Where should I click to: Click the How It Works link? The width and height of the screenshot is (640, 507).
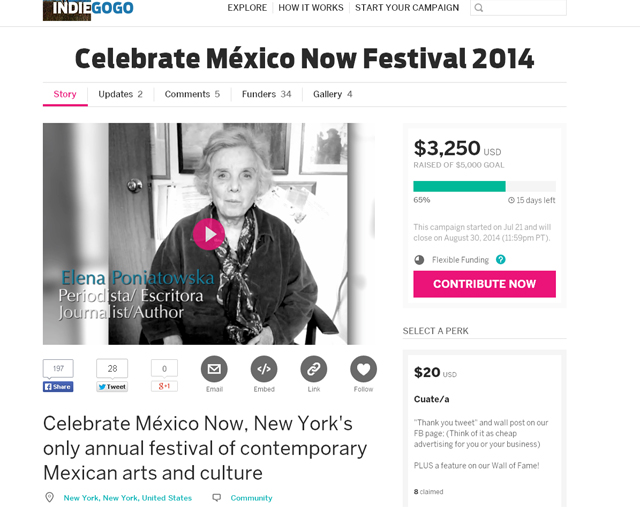tap(310, 8)
